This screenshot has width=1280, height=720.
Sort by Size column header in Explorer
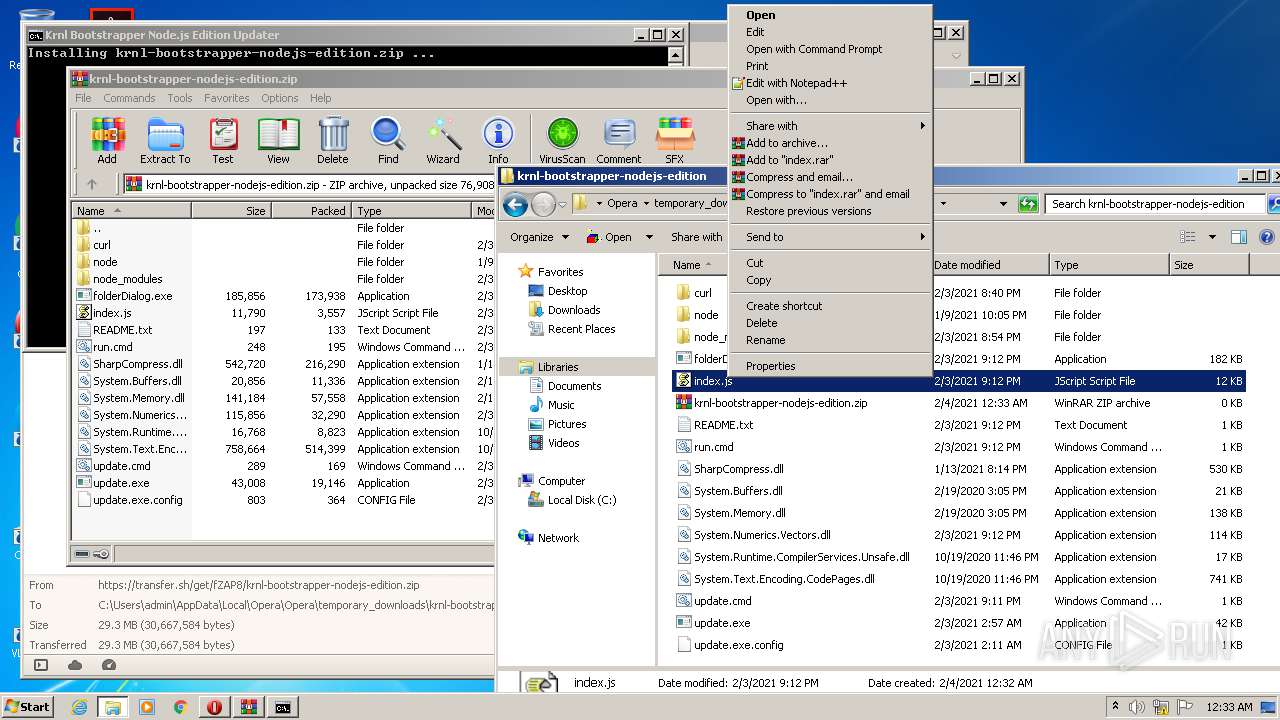1207,265
